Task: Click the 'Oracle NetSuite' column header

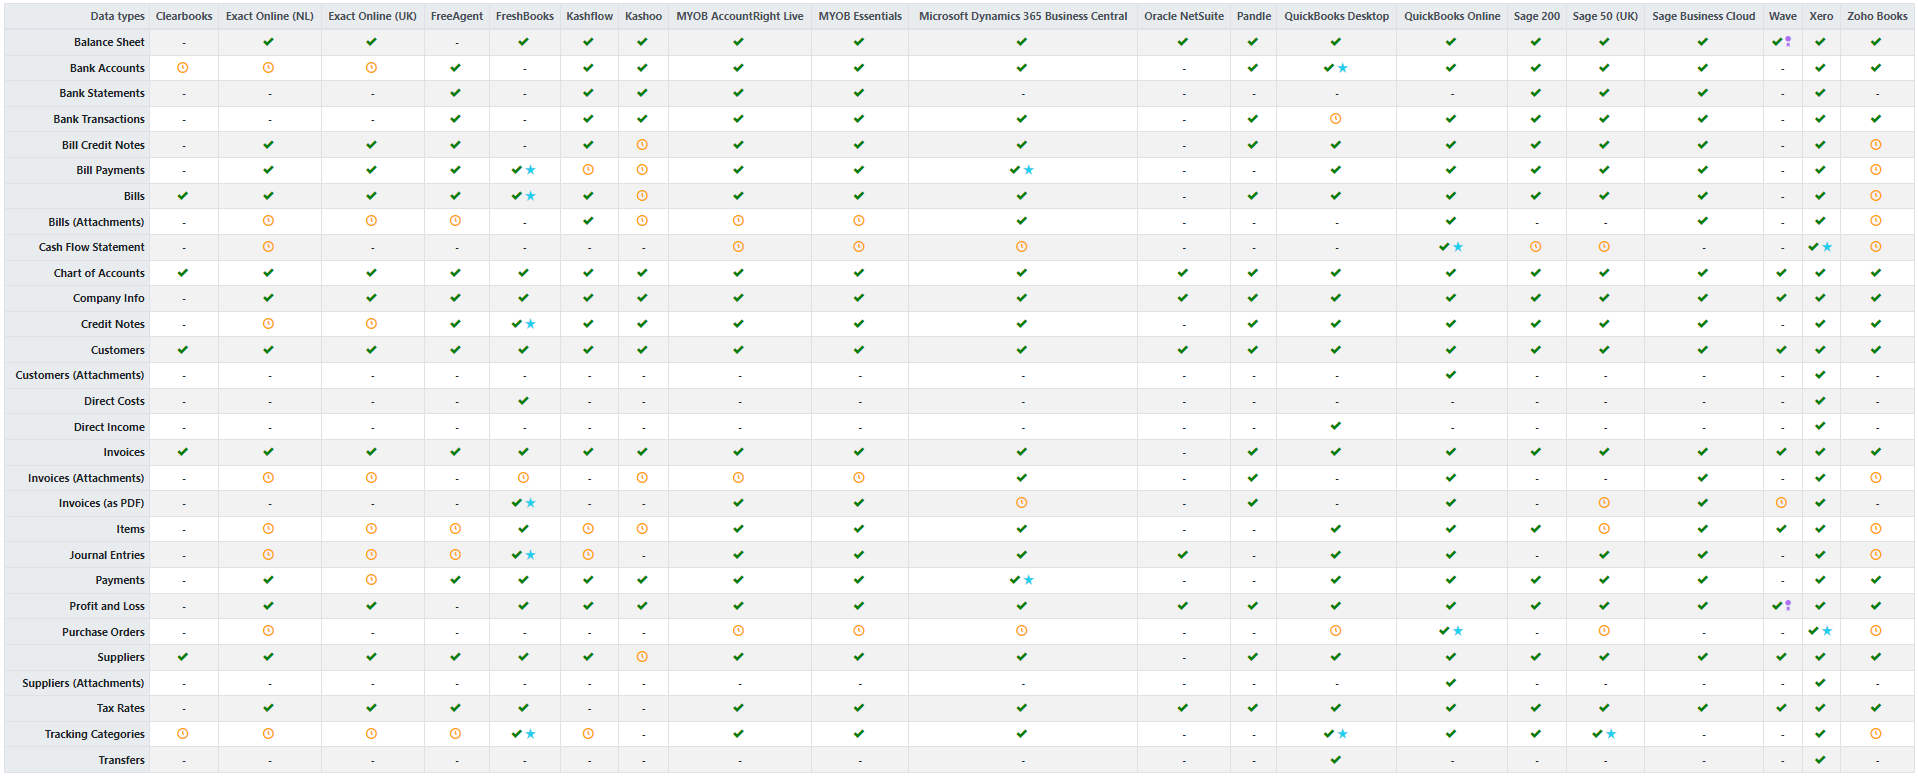Action: coord(1184,16)
